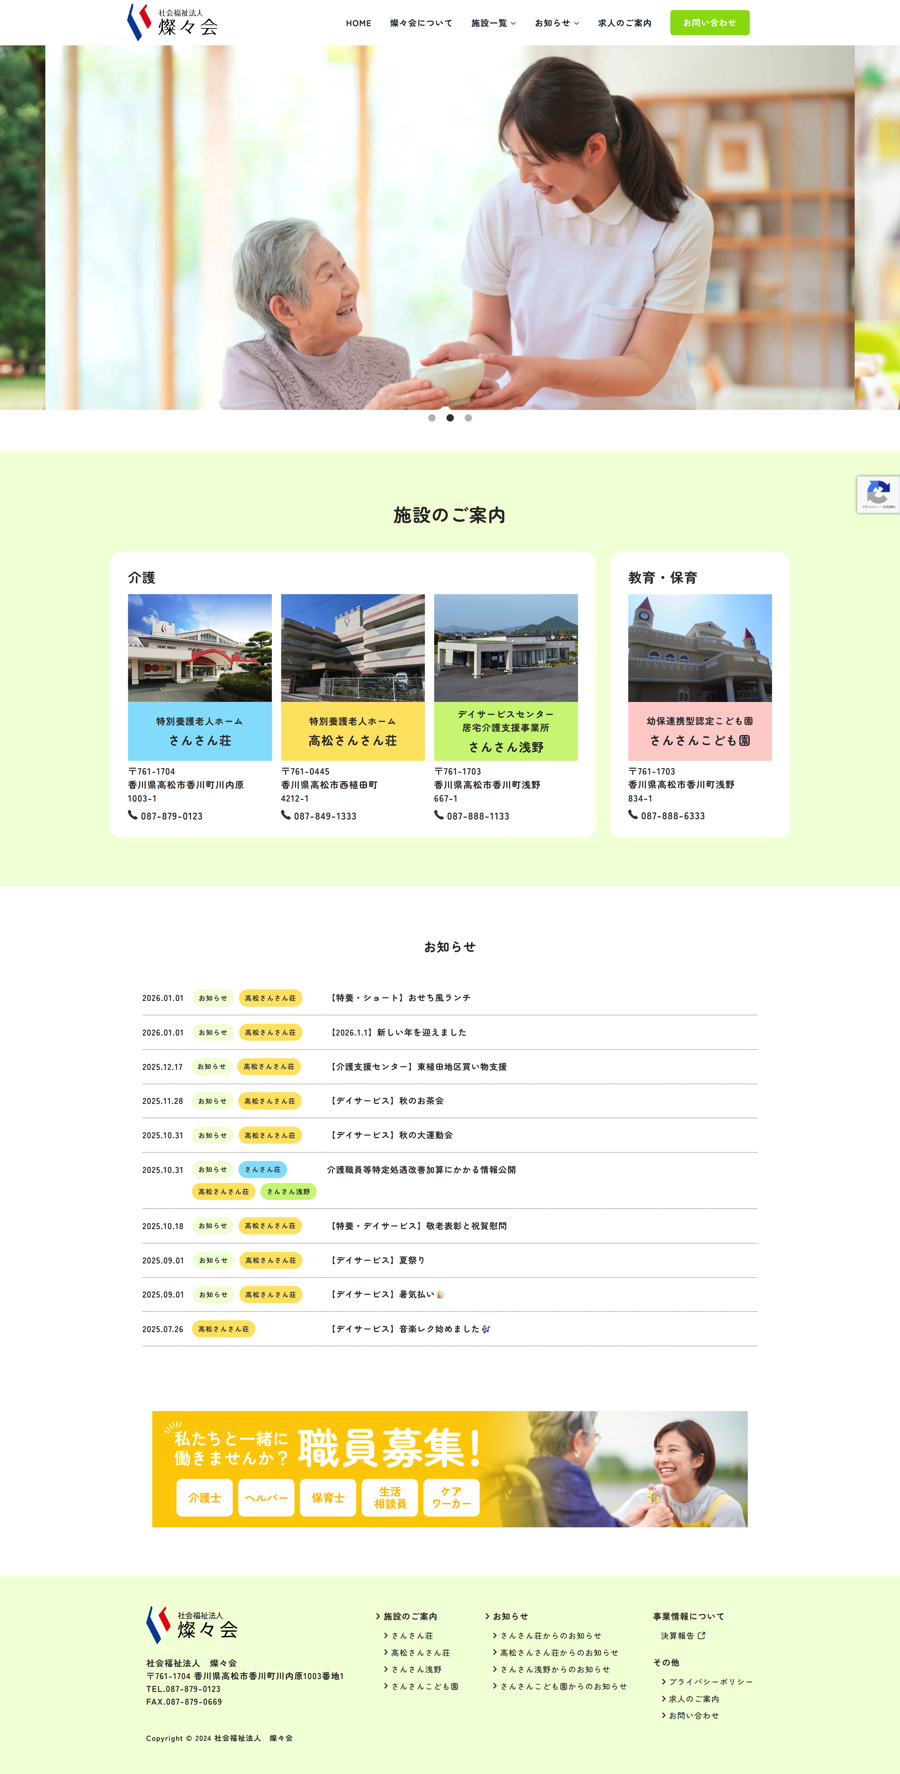900x1774 pixels.
Task: Click 高松さんさん荘 tag on 2025.07.26 row
Action: (x=224, y=1329)
